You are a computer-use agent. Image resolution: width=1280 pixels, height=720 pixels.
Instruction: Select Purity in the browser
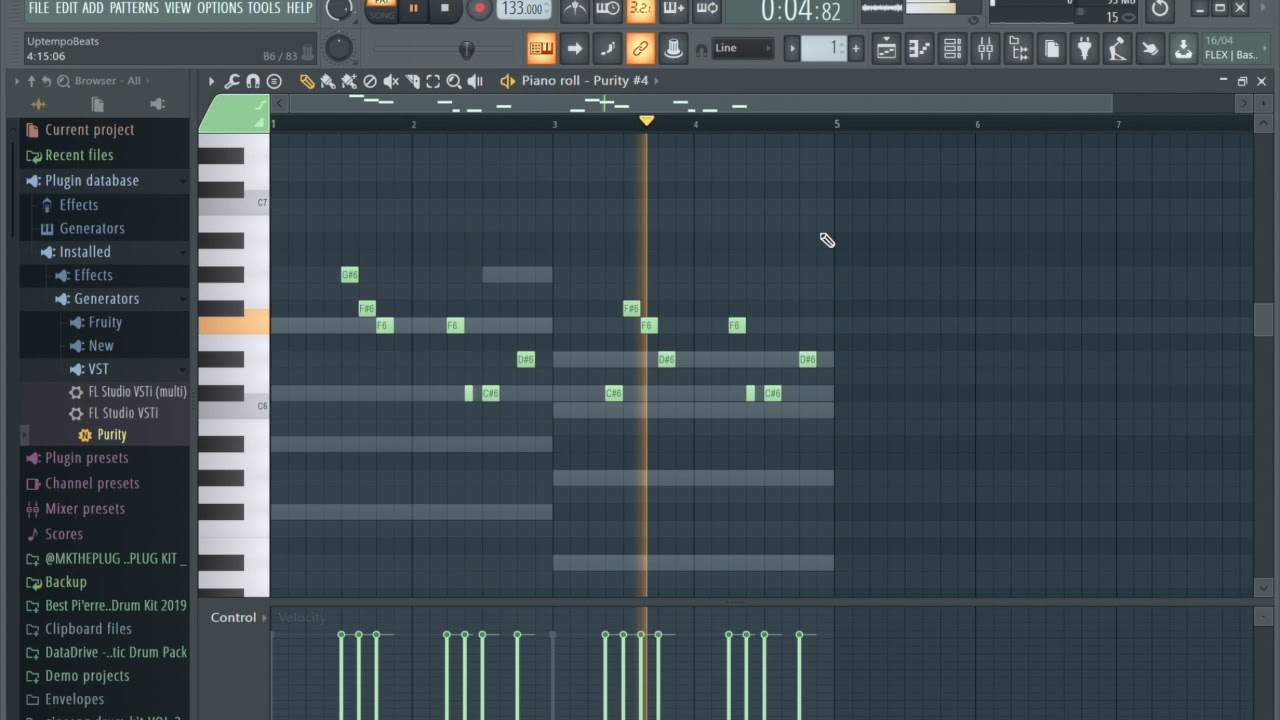pyautogui.click(x=112, y=435)
